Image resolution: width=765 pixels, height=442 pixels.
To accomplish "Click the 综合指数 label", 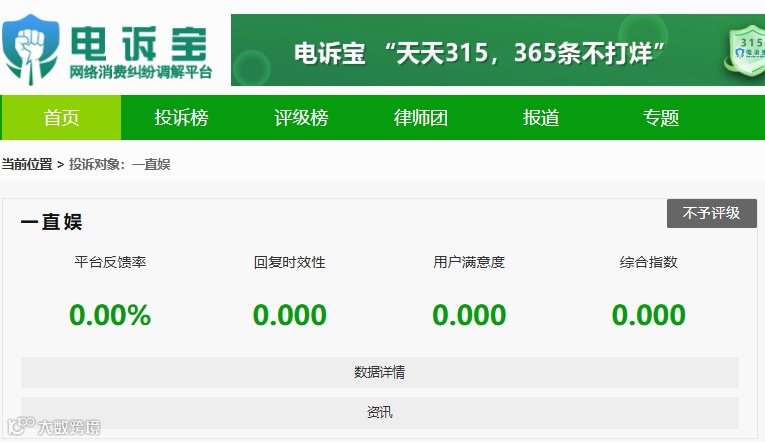I will [648, 262].
